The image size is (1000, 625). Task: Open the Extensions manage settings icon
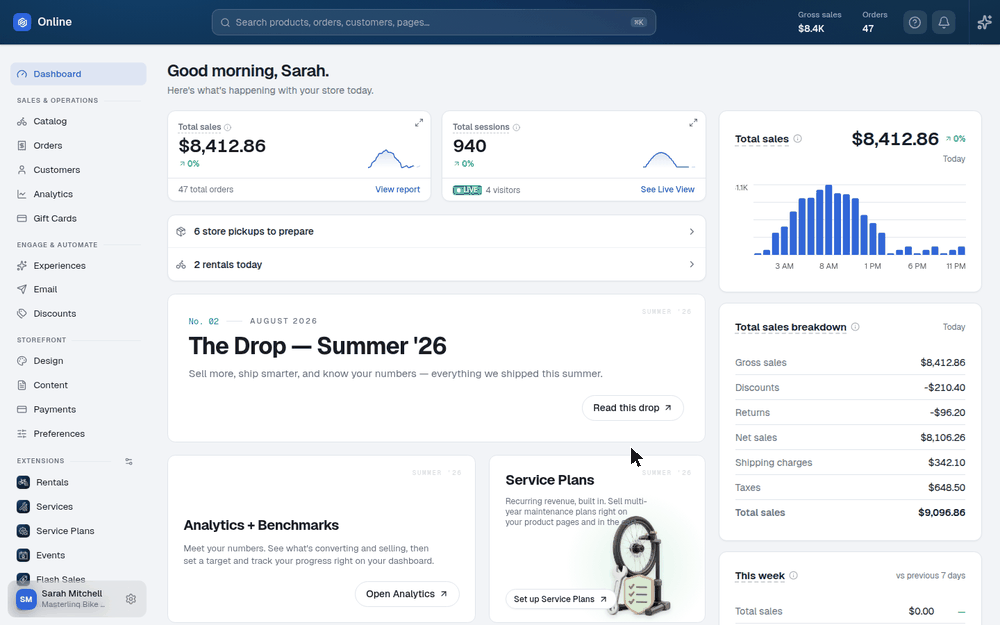click(x=129, y=461)
